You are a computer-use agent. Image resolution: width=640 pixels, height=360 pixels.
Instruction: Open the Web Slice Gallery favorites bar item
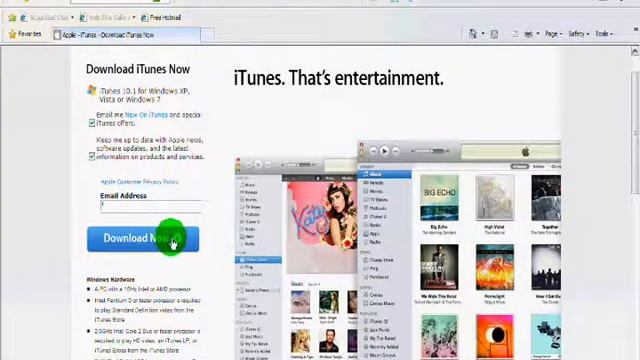[x=107, y=18]
